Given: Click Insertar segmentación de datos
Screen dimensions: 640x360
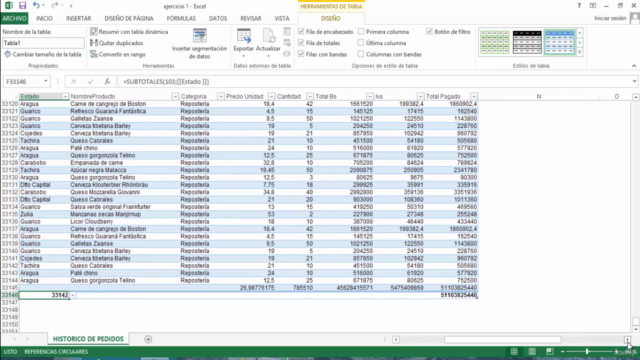Looking at the screenshot, I should point(199,44).
